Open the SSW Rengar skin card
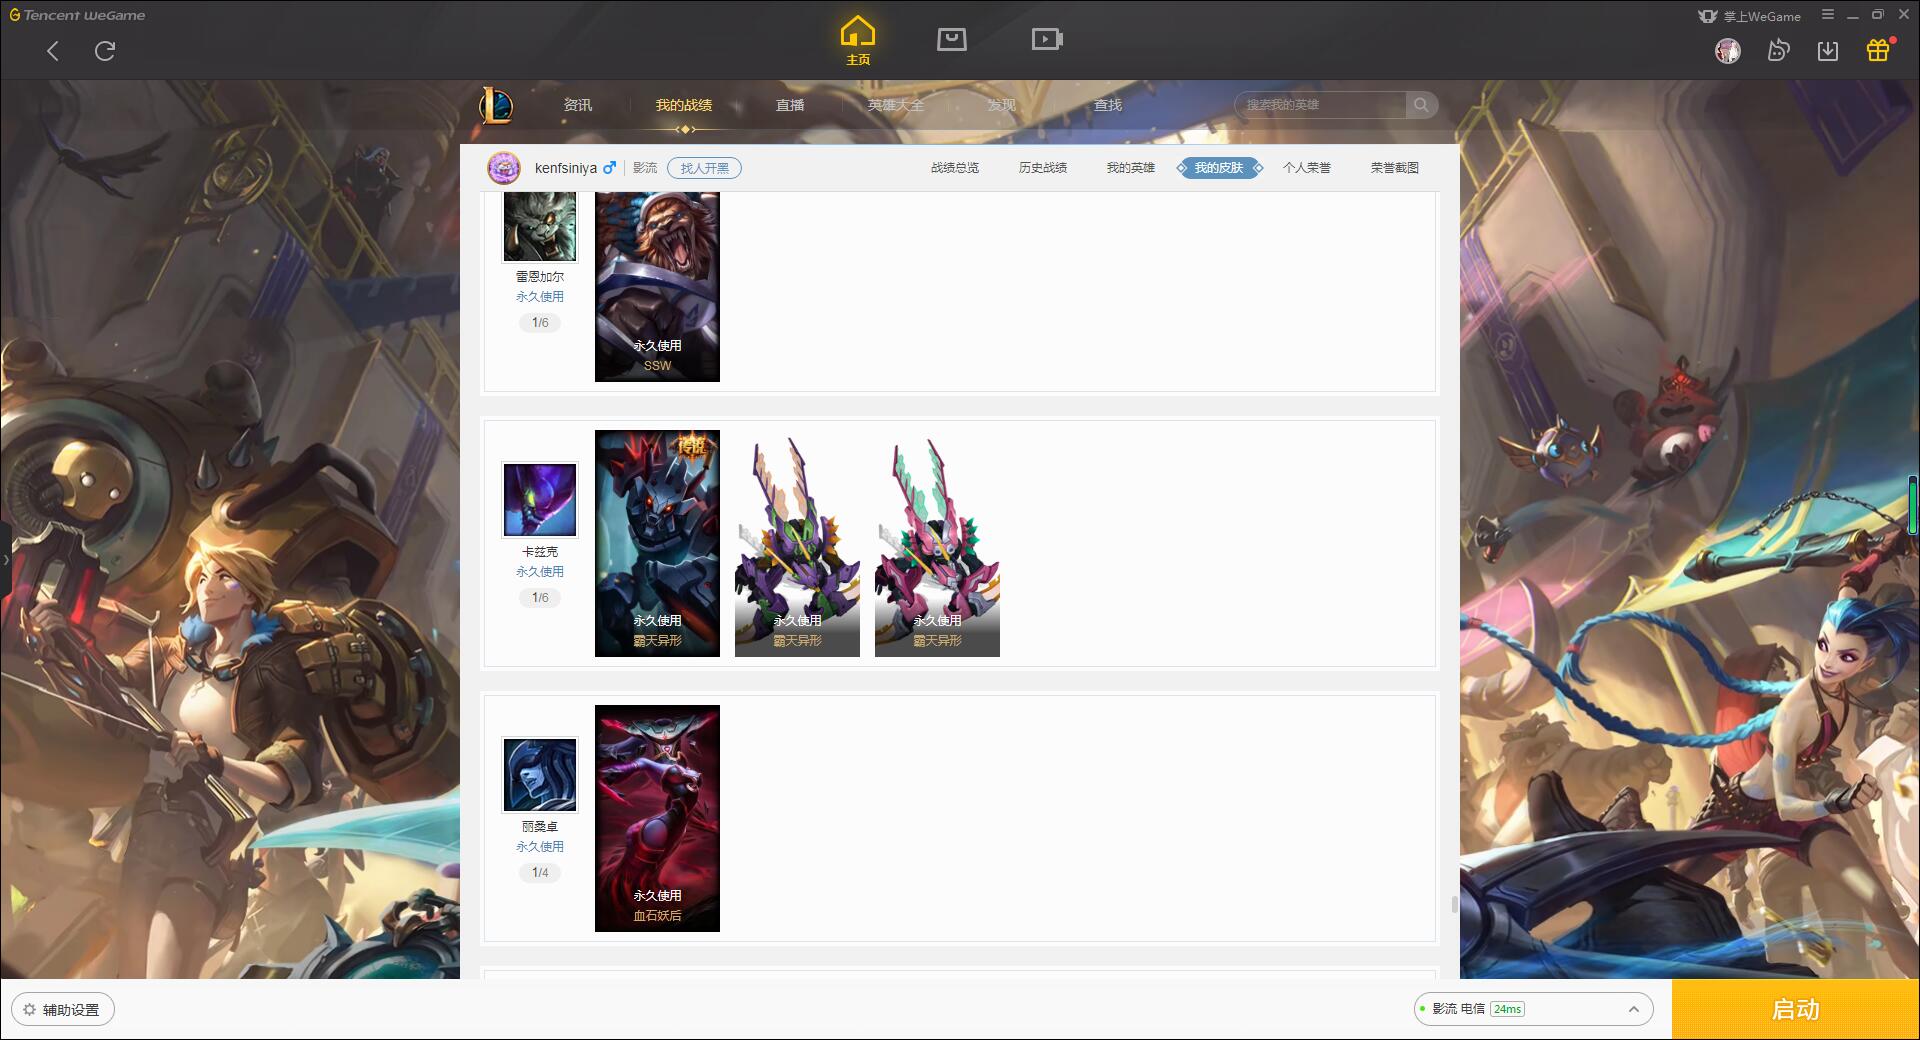The height and width of the screenshot is (1040, 1920). coord(657,287)
